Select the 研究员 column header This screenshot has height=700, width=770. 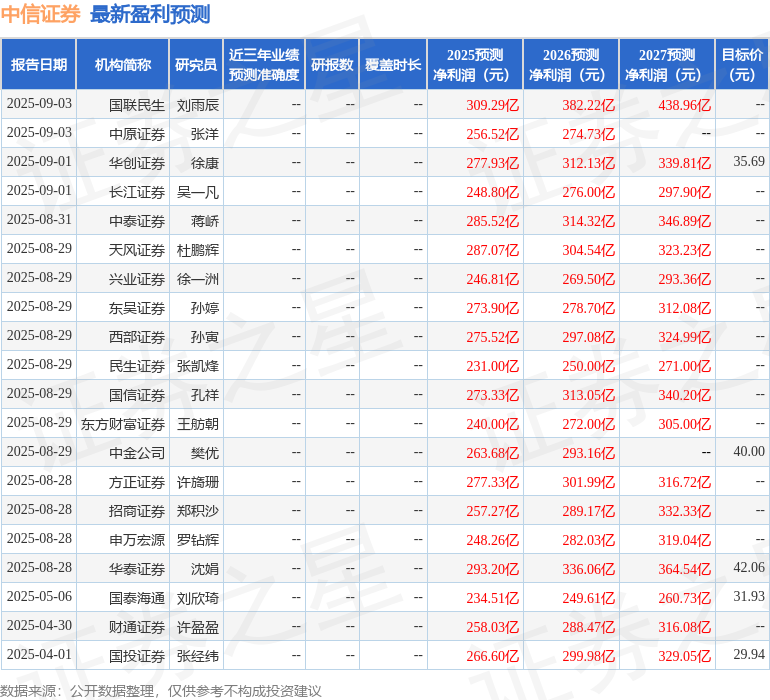(196, 64)
